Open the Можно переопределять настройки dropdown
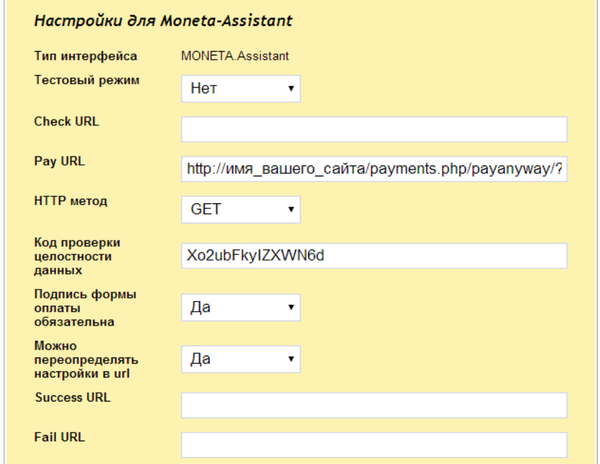 (x=241, y=358)
